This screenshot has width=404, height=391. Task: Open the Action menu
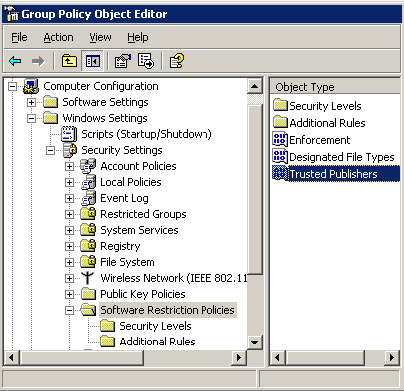click(58, 37)
